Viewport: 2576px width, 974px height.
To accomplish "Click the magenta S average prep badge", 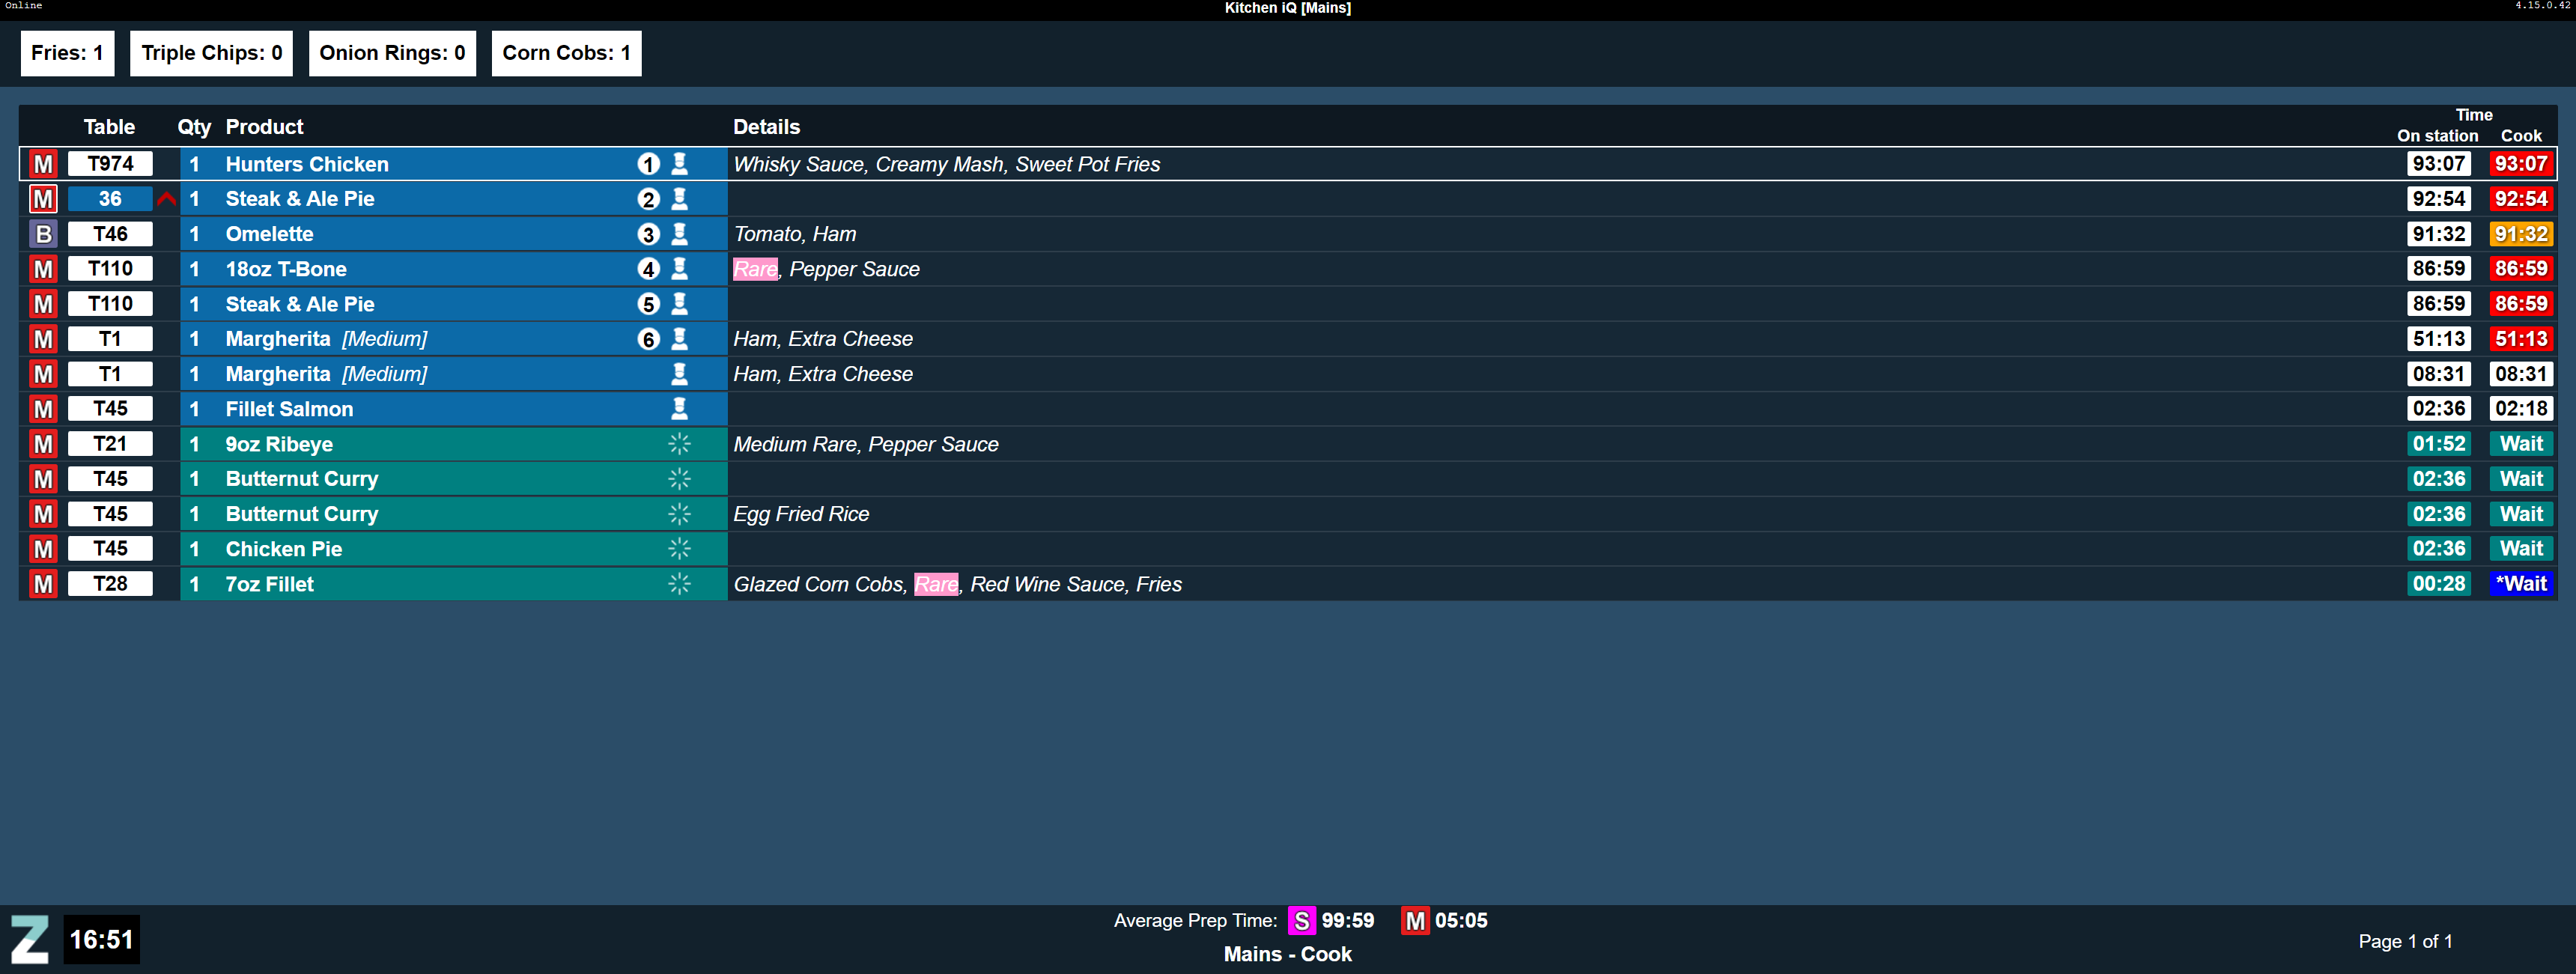I will tap(1300, 920).
